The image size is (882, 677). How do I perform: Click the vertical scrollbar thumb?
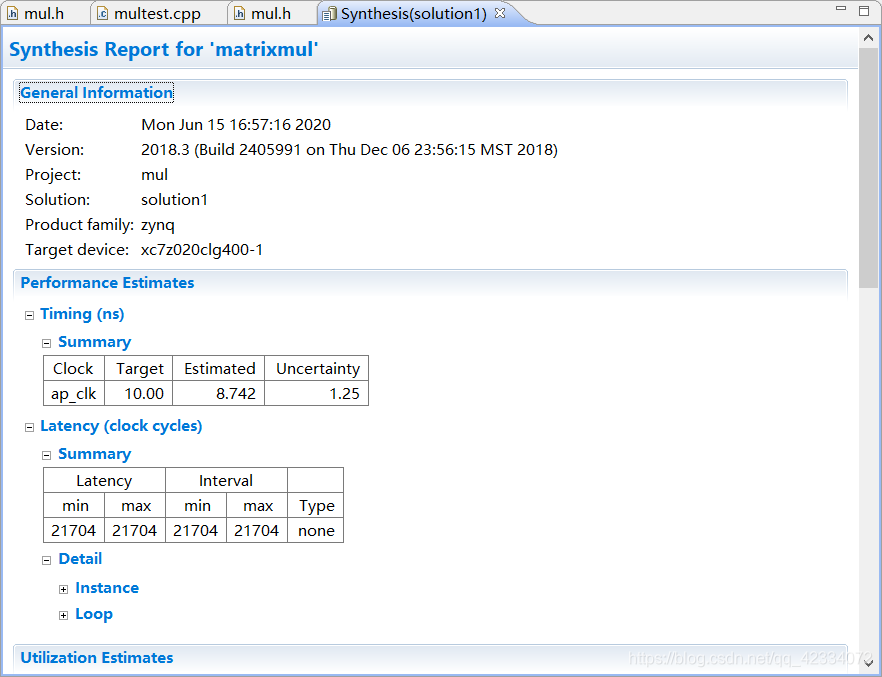(x=867, y=169)
